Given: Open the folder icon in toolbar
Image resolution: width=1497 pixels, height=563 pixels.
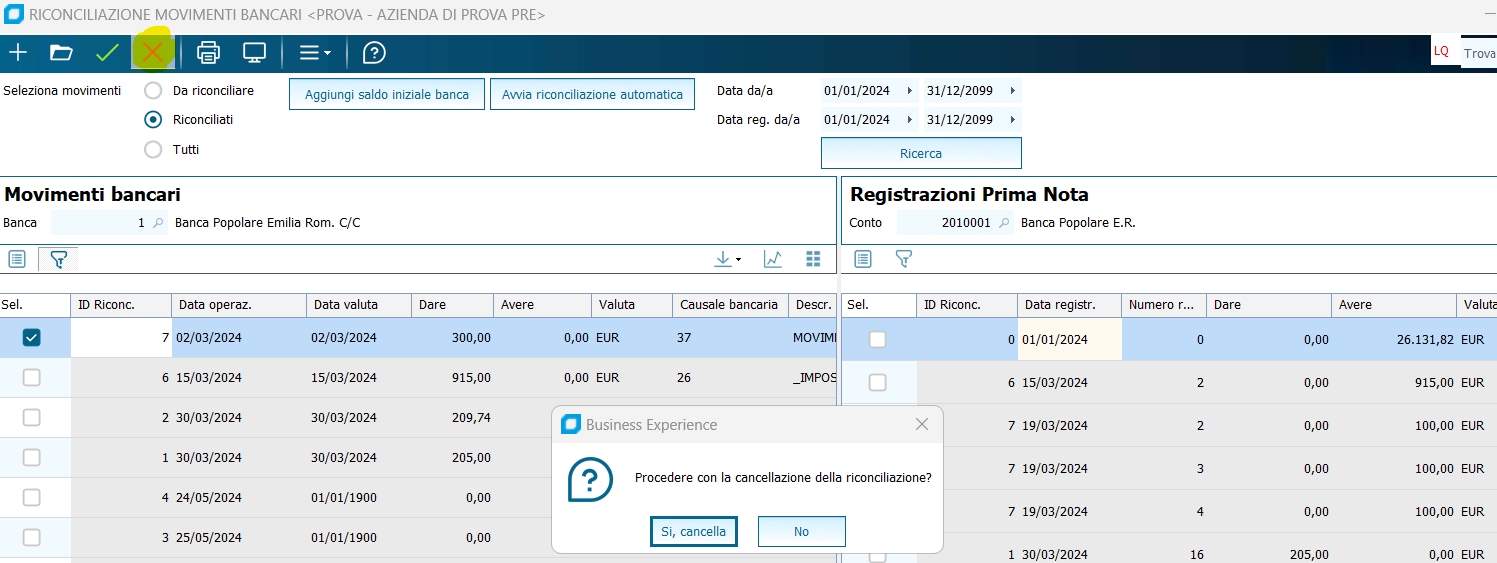Looking at the screenshot, I should pos(61,53).
